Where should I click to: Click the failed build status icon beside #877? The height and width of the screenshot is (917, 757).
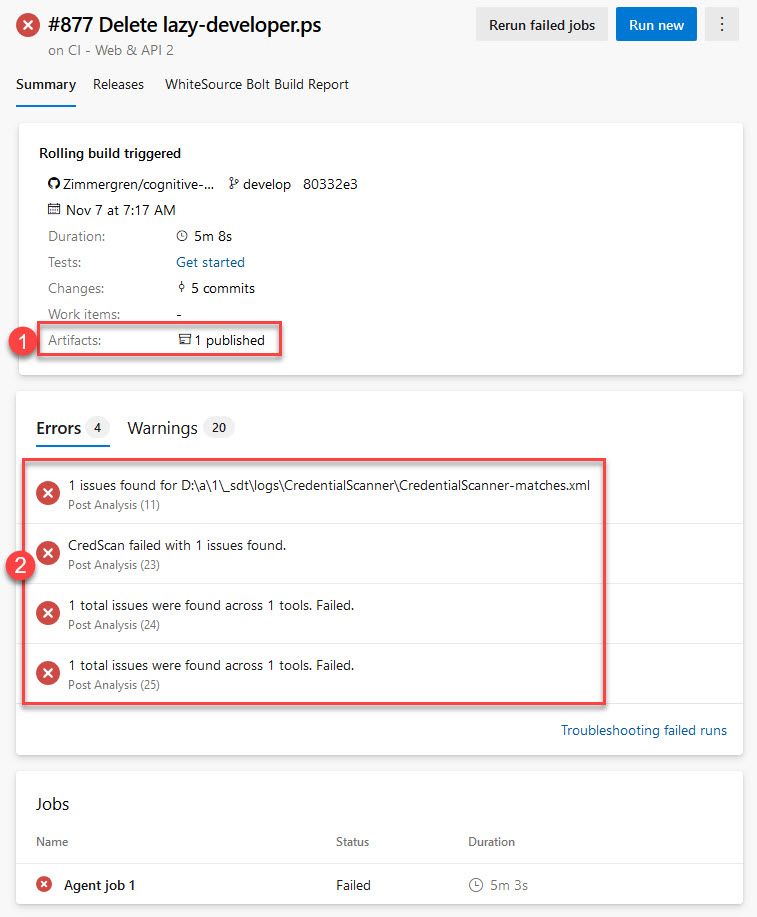coord(29,25)
